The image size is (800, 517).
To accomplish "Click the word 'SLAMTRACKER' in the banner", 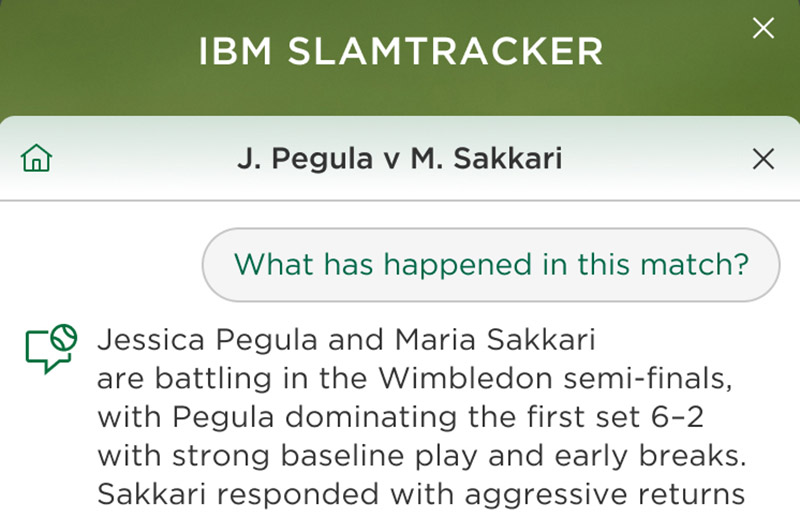I will (x=445, y=51).
